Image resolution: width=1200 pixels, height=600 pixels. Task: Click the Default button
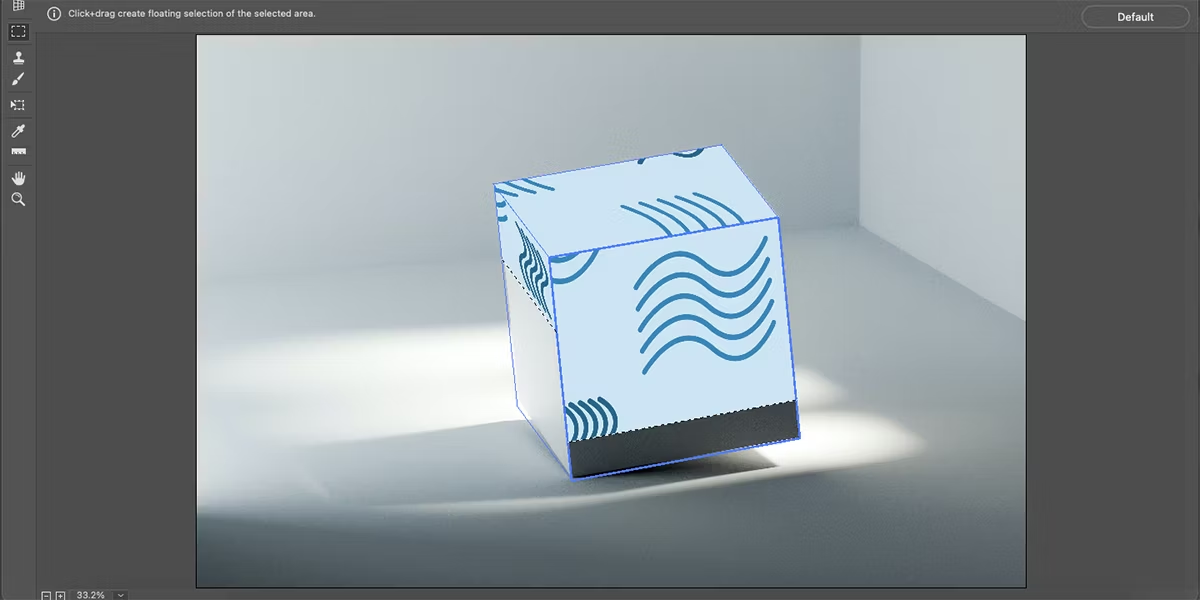(1135, 17)
